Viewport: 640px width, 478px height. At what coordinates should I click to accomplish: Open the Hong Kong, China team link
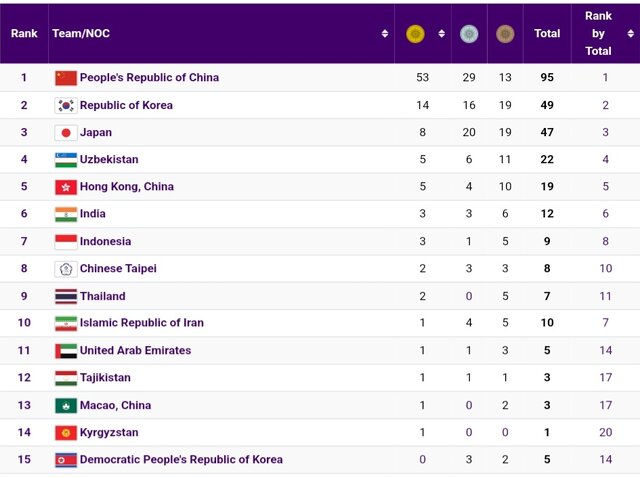[126, 187]
